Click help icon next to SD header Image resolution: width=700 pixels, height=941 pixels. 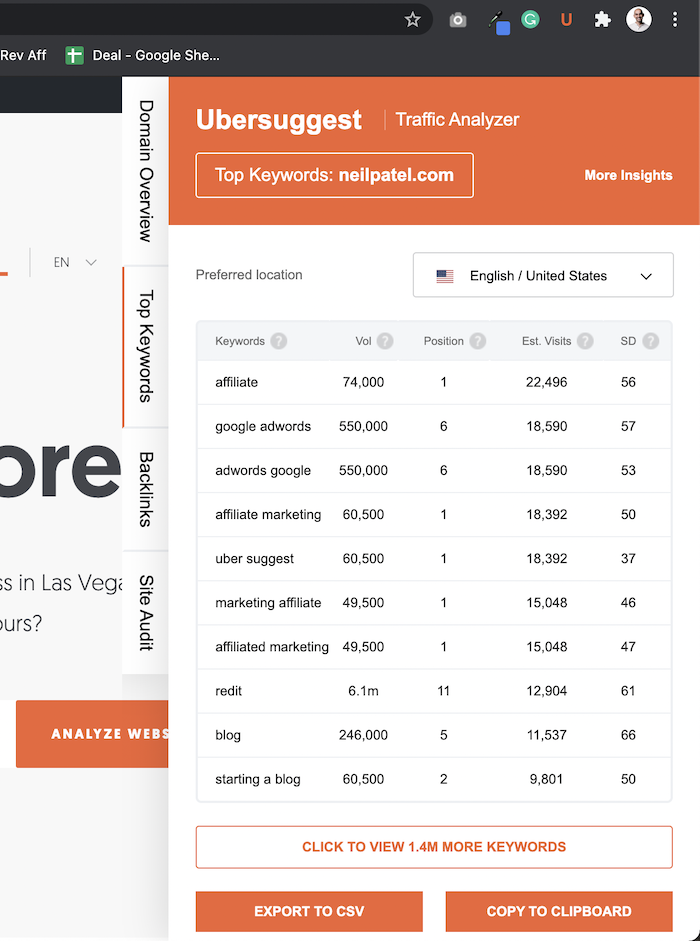click(651, 341)
